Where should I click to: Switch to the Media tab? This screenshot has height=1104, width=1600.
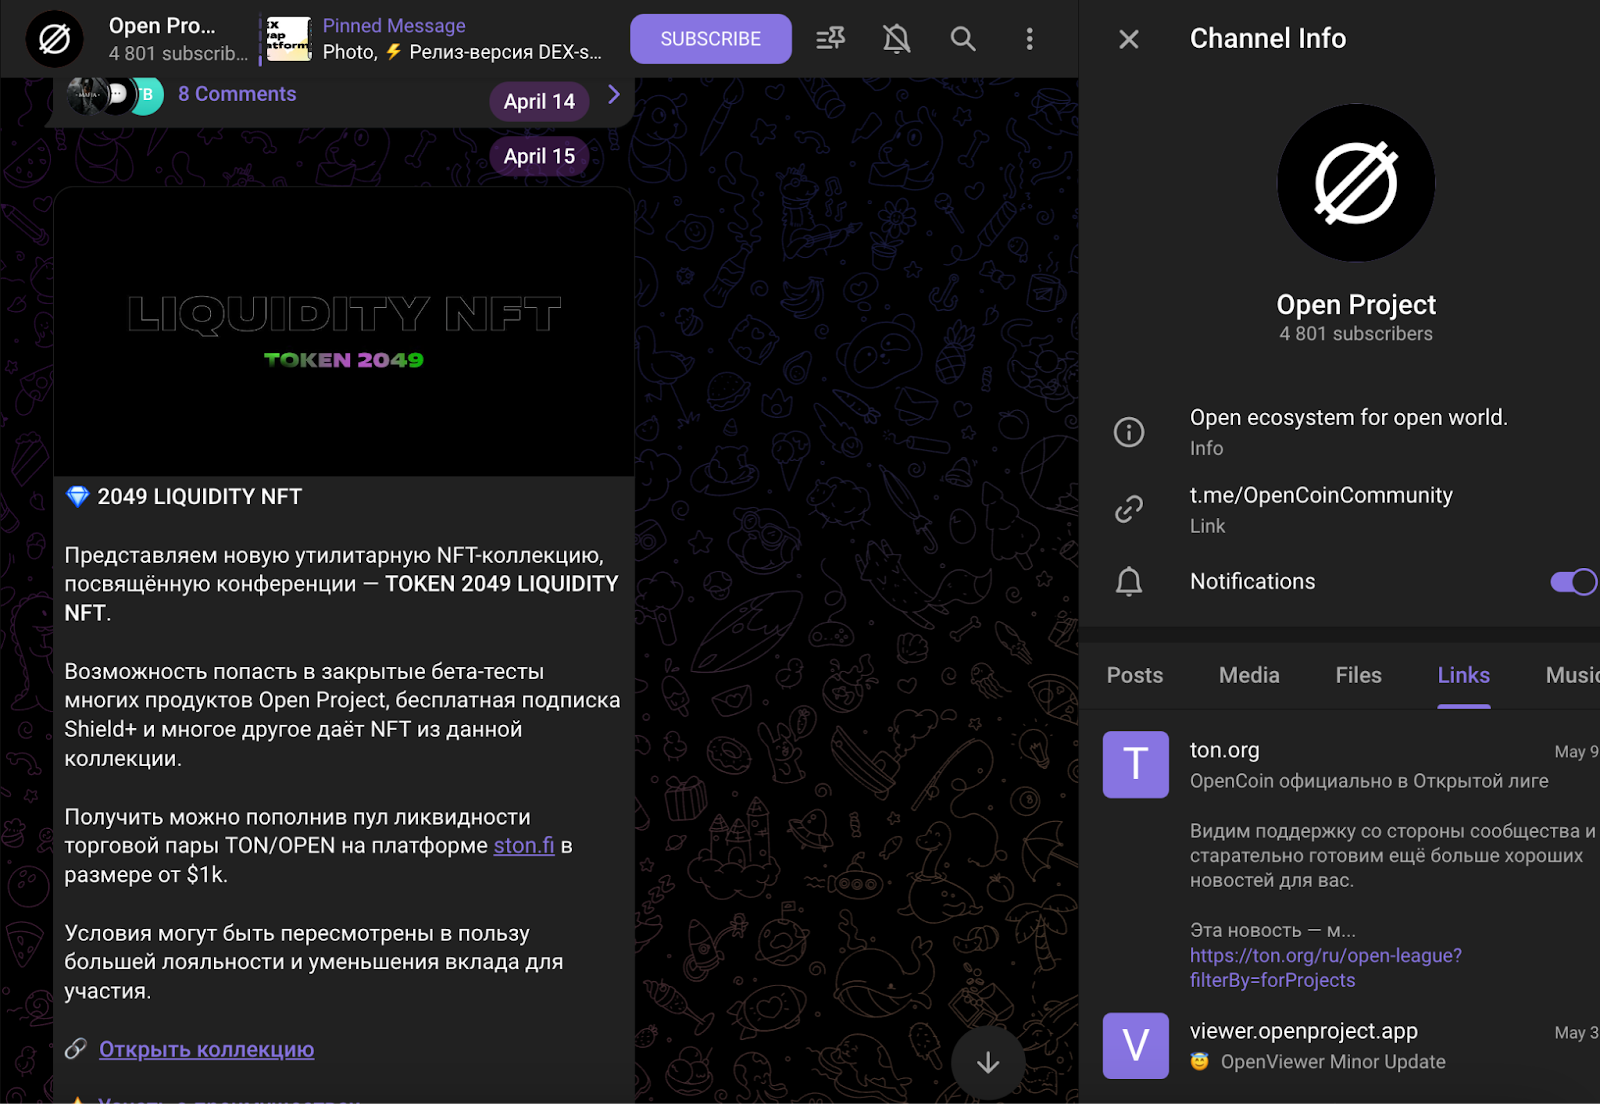point(1249,675)
